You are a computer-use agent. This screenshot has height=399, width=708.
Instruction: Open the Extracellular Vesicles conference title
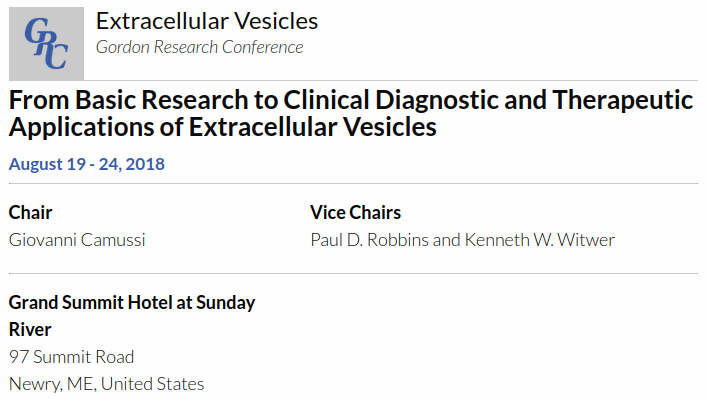[x=207, y=21]
